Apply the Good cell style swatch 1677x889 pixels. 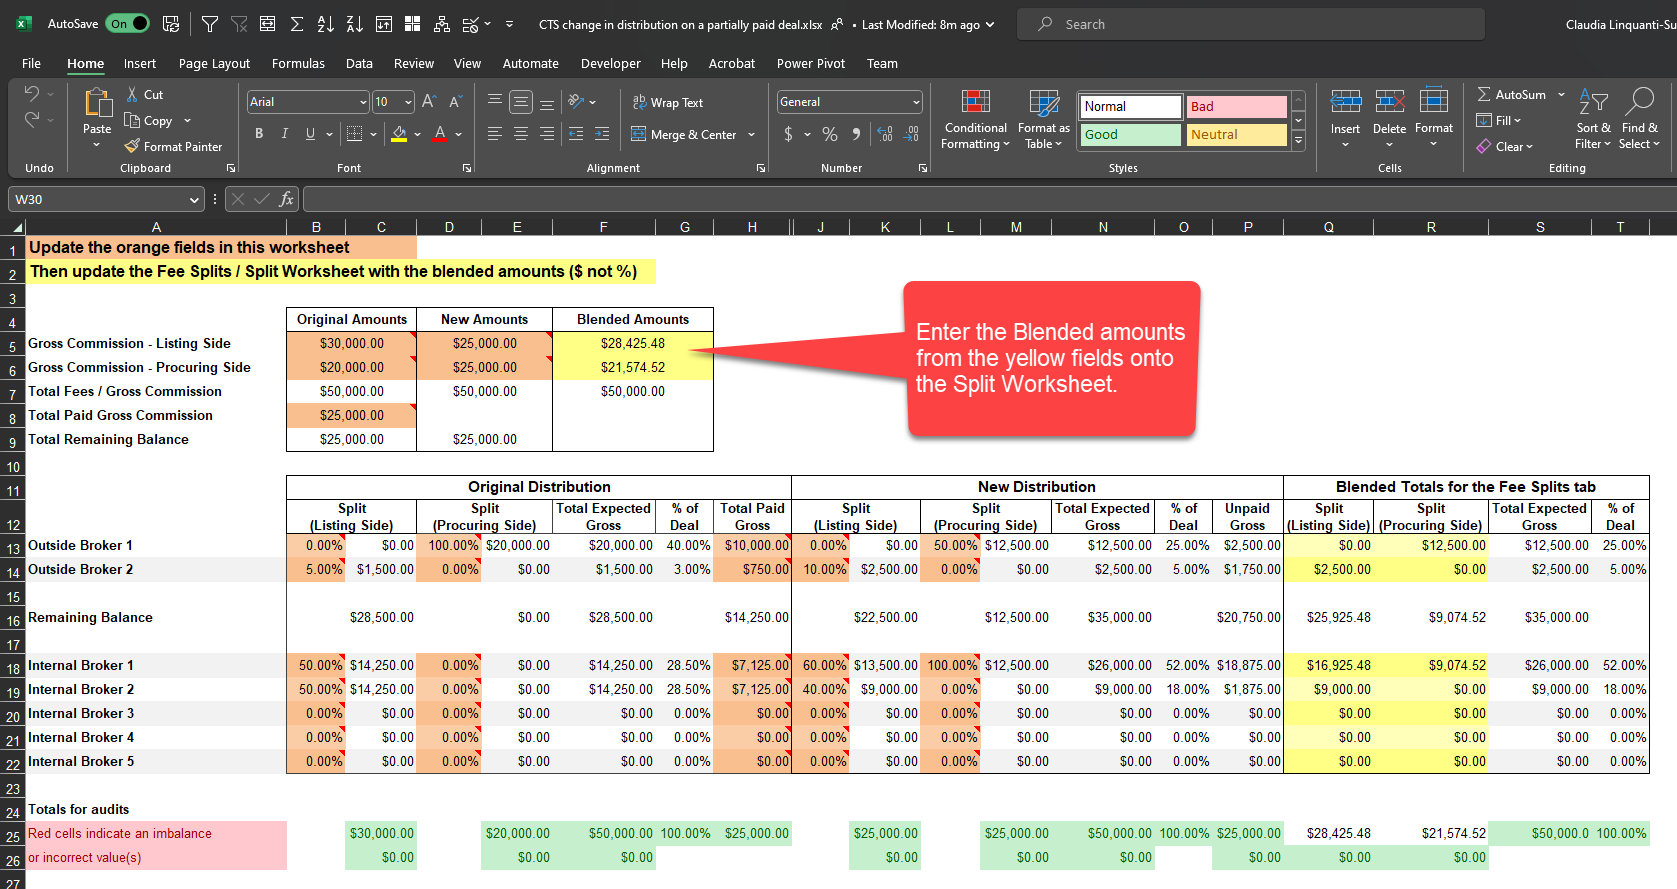coord(1130,134)
